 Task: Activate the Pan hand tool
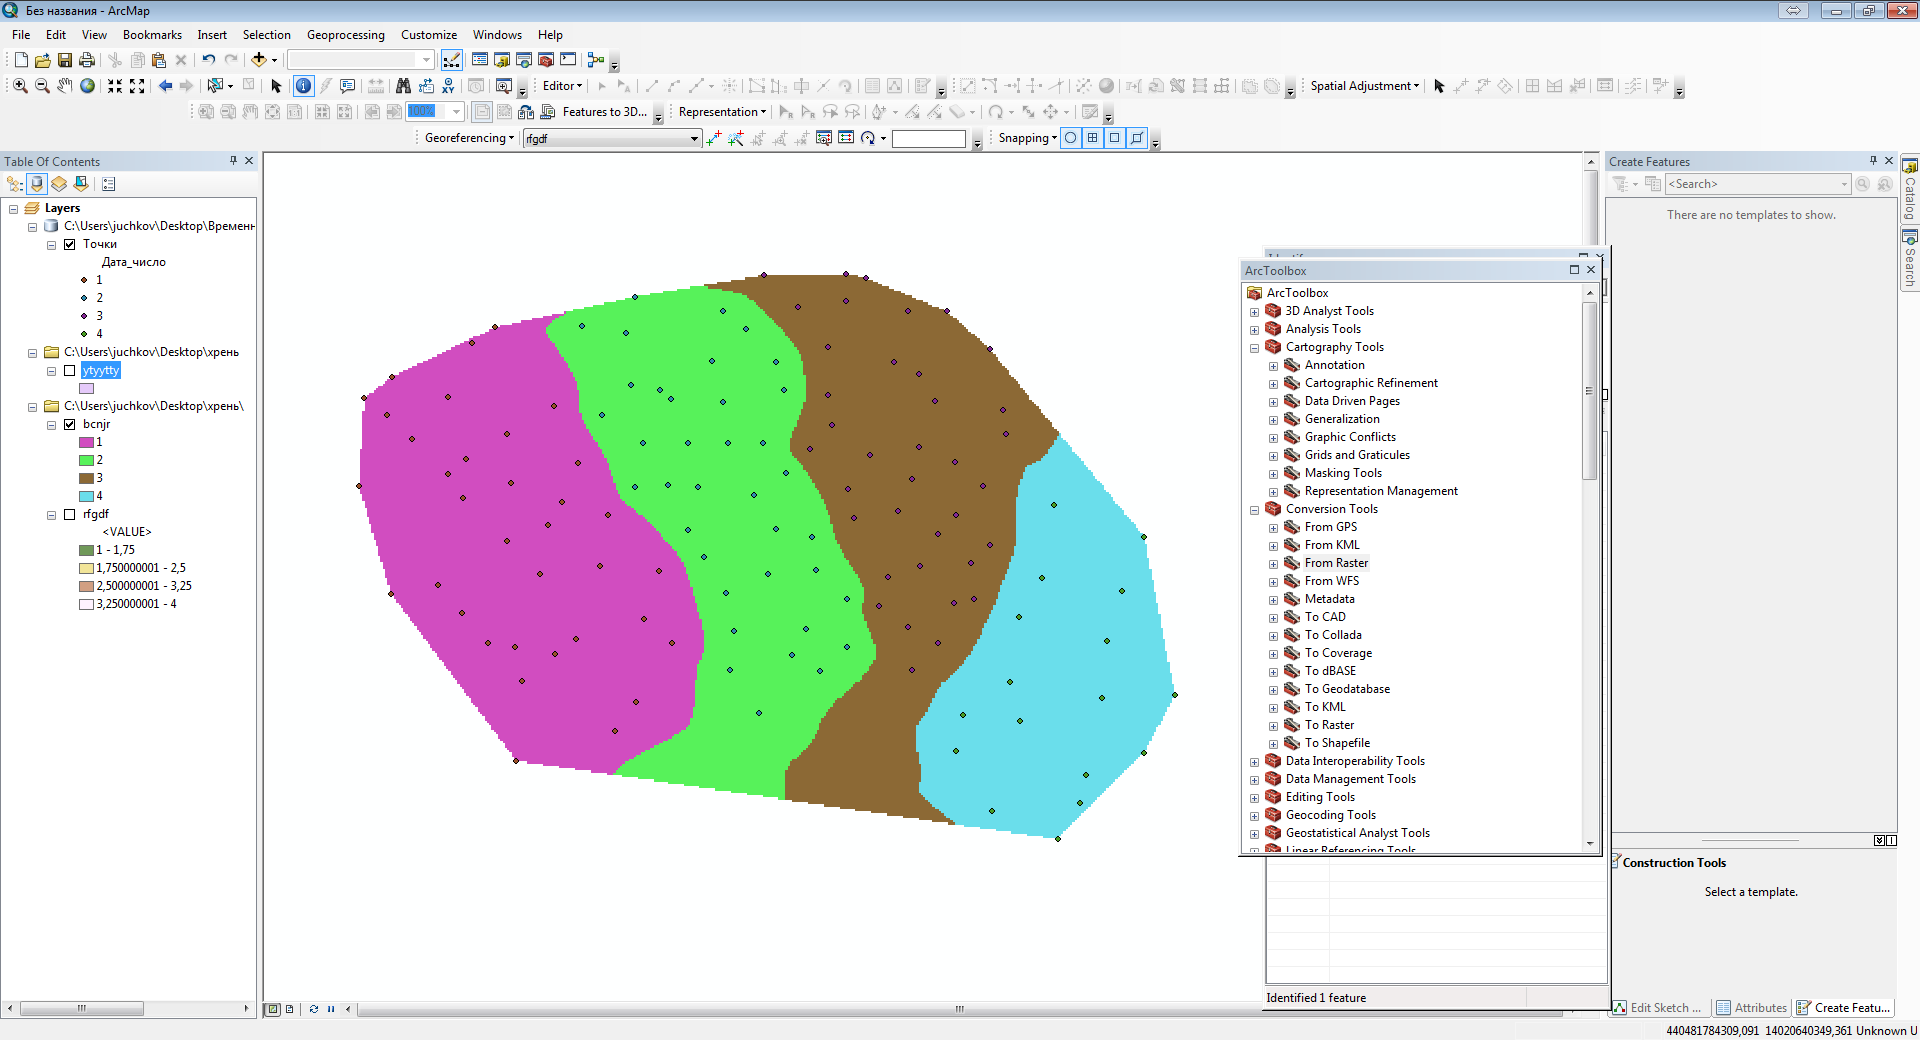point(65,86)
